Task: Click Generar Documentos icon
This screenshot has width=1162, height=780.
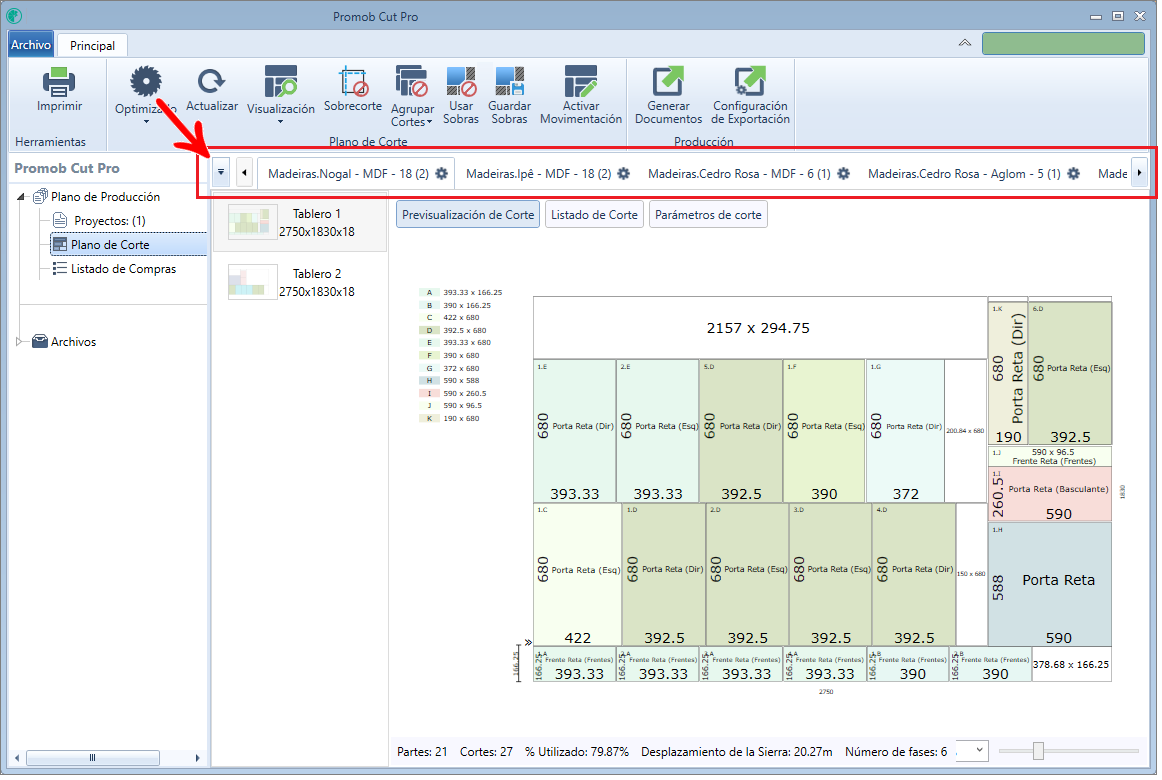Action: (x=668, y=81)
